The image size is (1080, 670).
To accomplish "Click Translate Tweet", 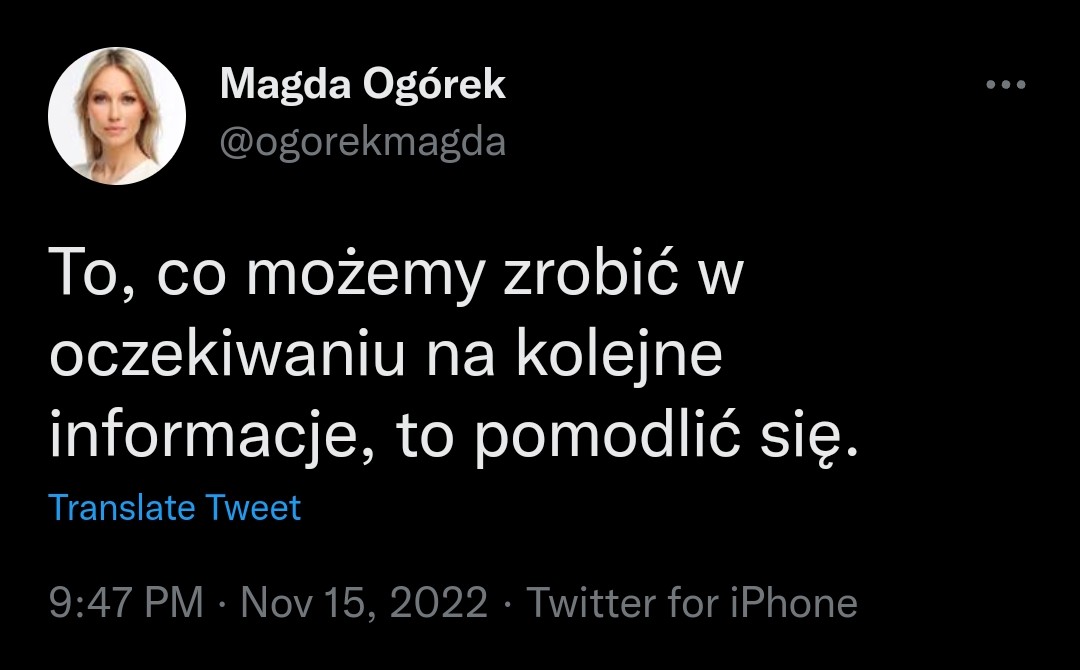I will (175, 508).
